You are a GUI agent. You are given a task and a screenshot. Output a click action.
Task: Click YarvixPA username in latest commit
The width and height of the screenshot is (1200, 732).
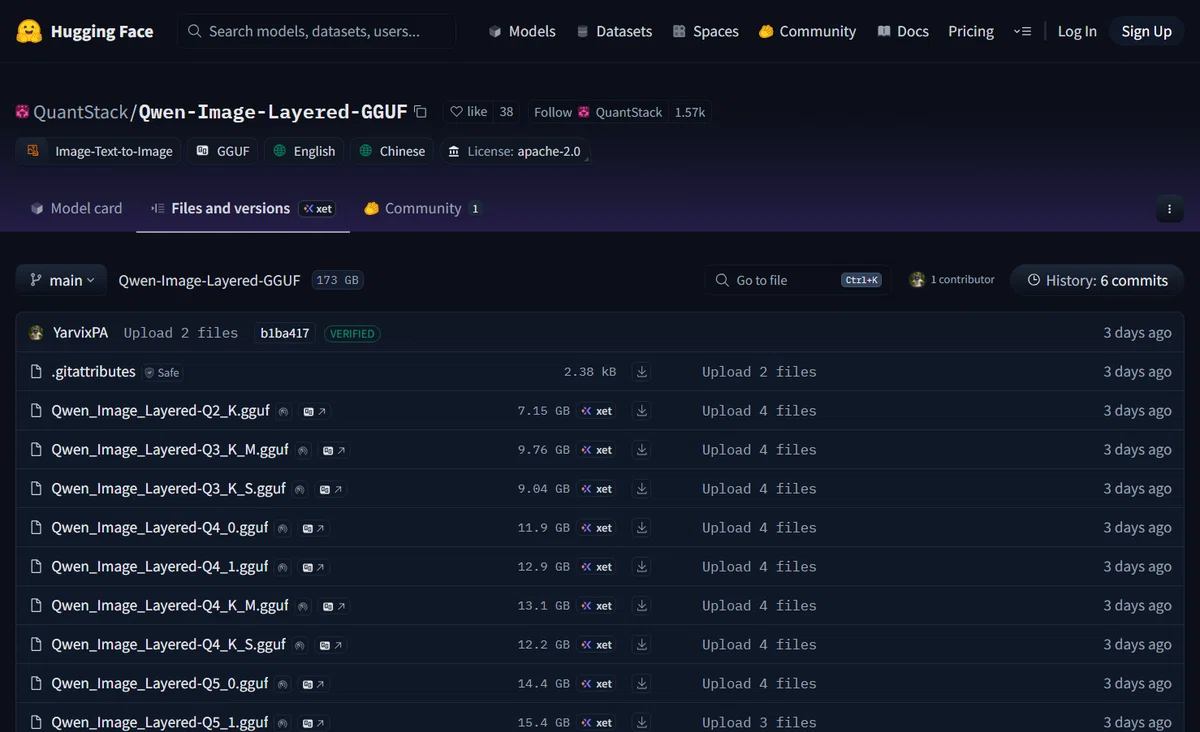coord(80,333)
